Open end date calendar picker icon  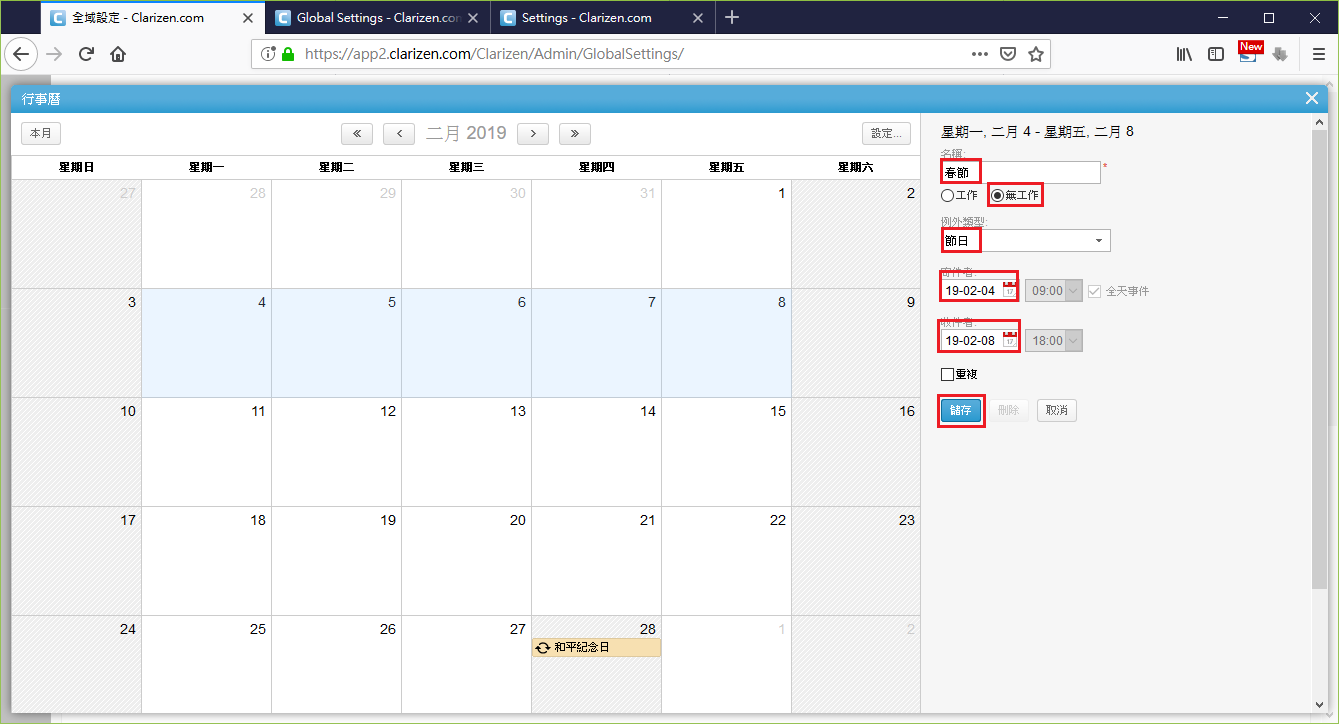[1010, 340]
